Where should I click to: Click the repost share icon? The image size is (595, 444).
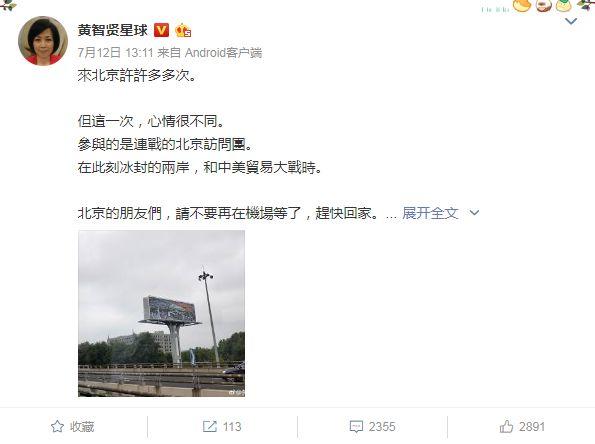pyautogui.click(x=209, y=427)
